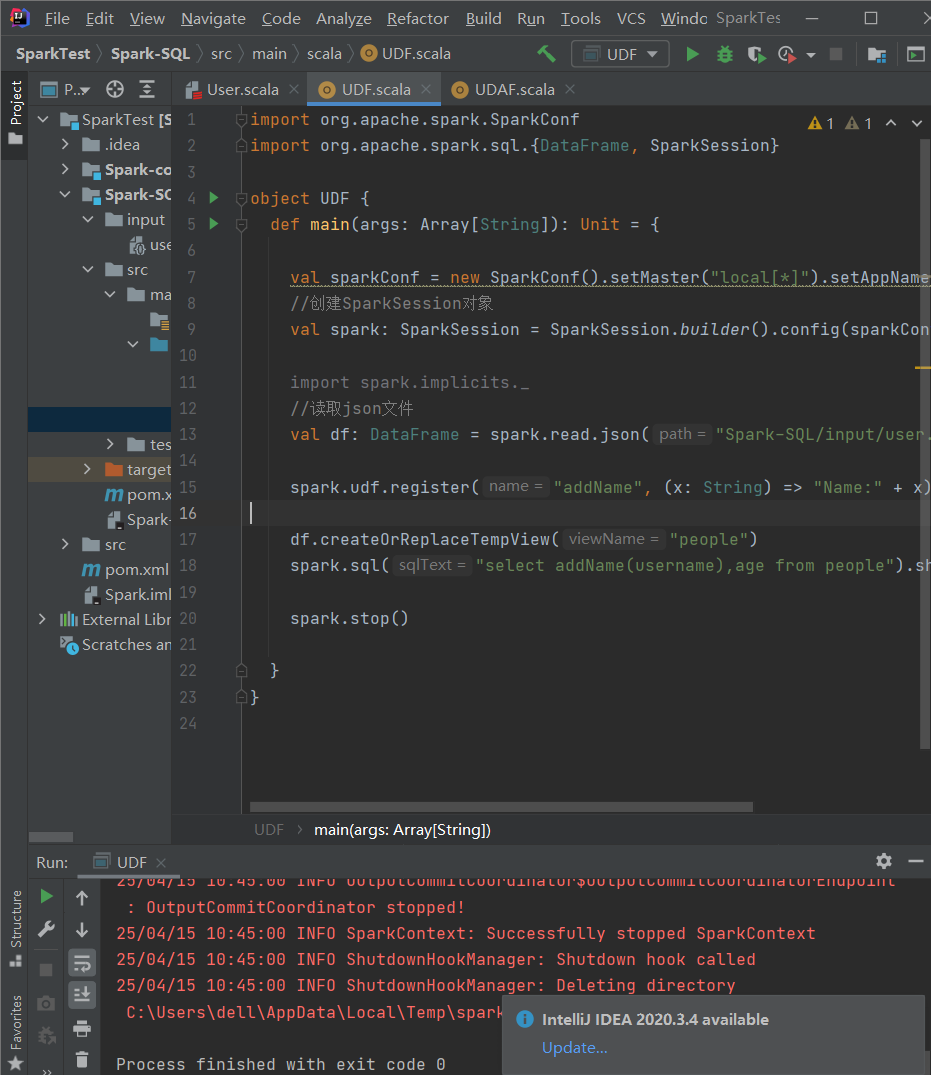Start debugging with the green bug icon
Image resolution: width=931 pixels, height=1075 pixels.
pyautogui.click(x=725, y=54)
